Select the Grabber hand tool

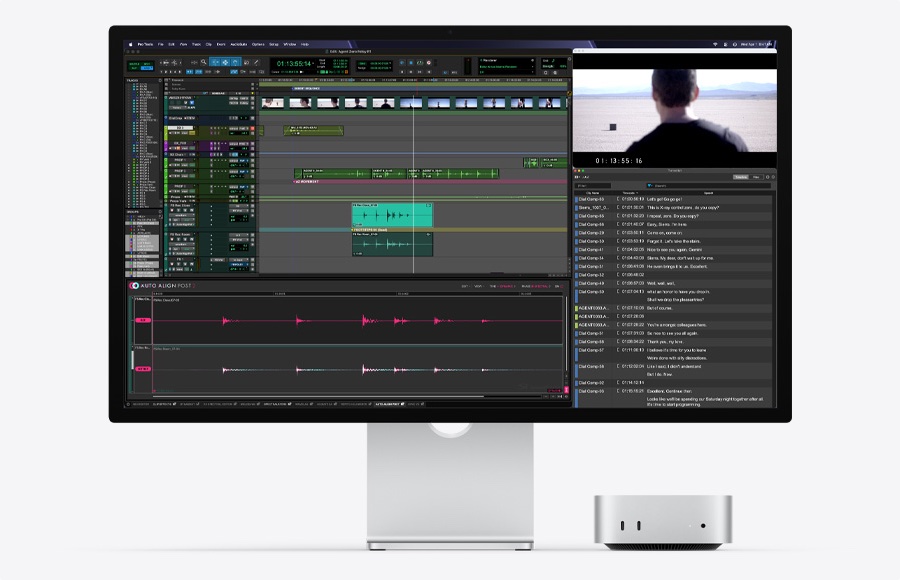click(235, 62)
